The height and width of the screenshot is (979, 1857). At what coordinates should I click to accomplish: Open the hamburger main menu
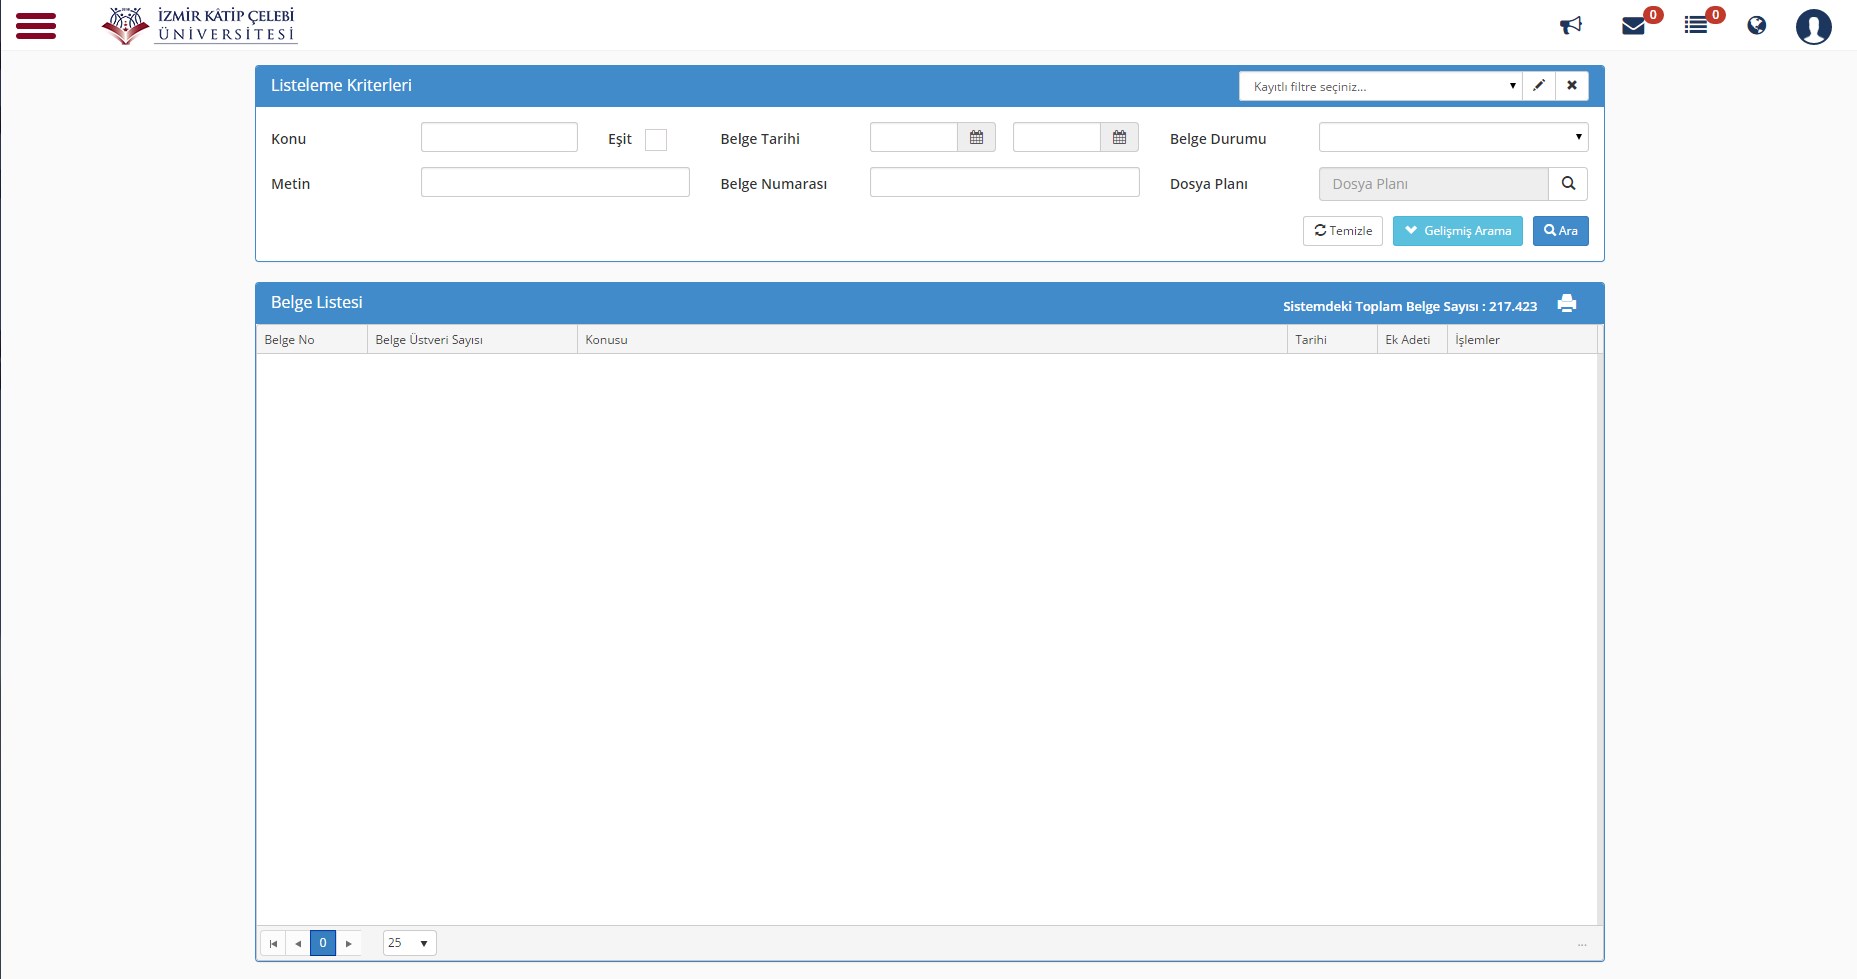click(36, 26)
